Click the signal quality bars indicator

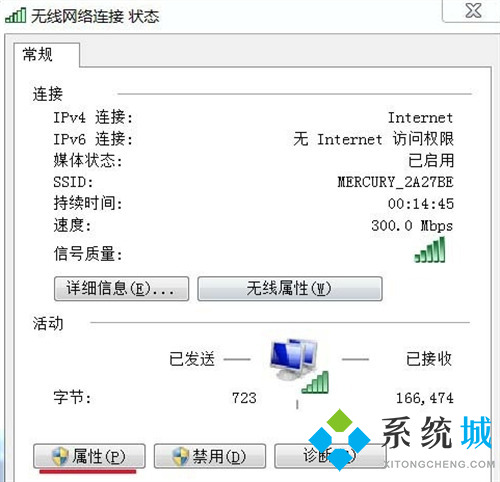(430, 250)
